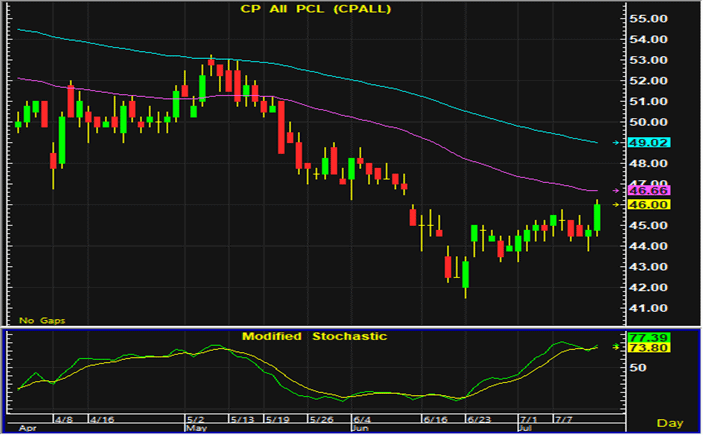703x435 pixels.
Task: Click the May month label
Action: pos(196,428)
